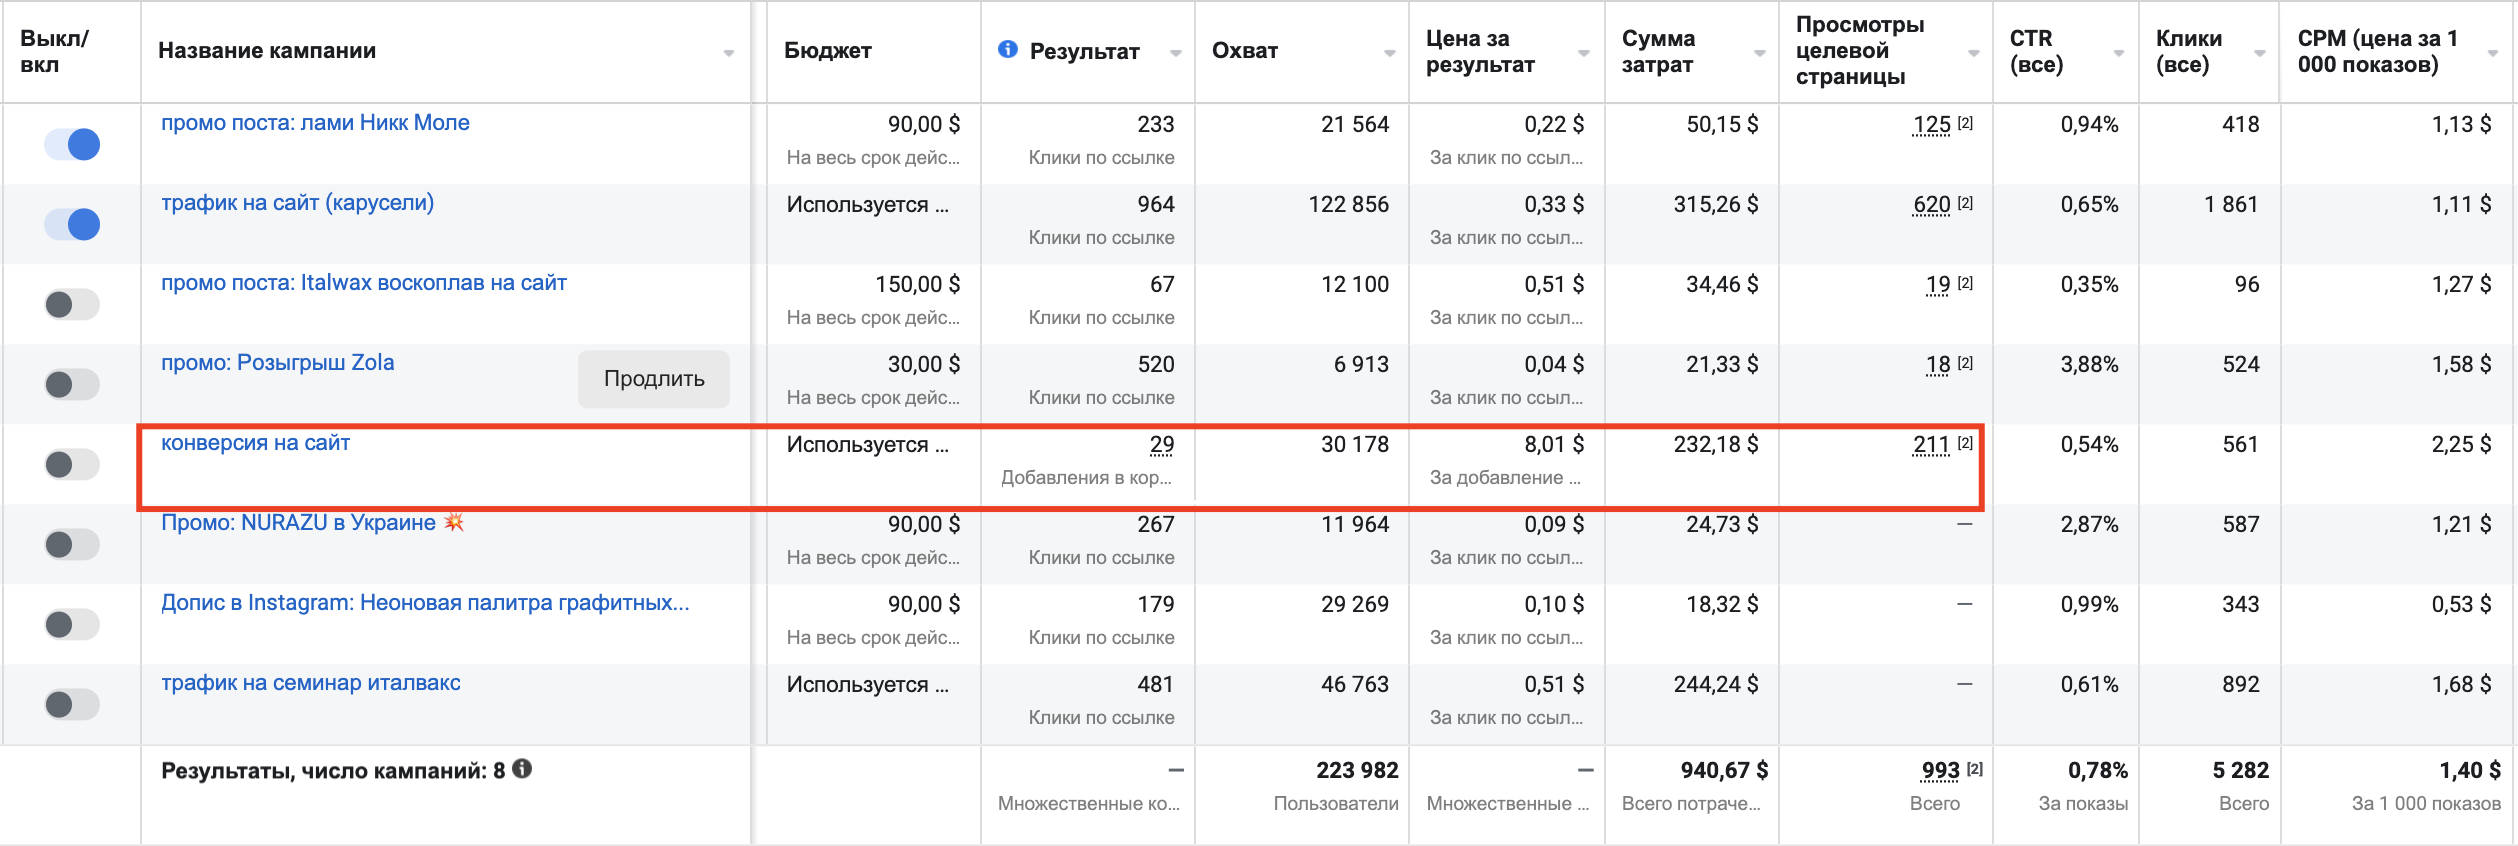Click total spend 940,67 $
The height and width of the screenshot is (846, 2518).
tap(1724, 770)
